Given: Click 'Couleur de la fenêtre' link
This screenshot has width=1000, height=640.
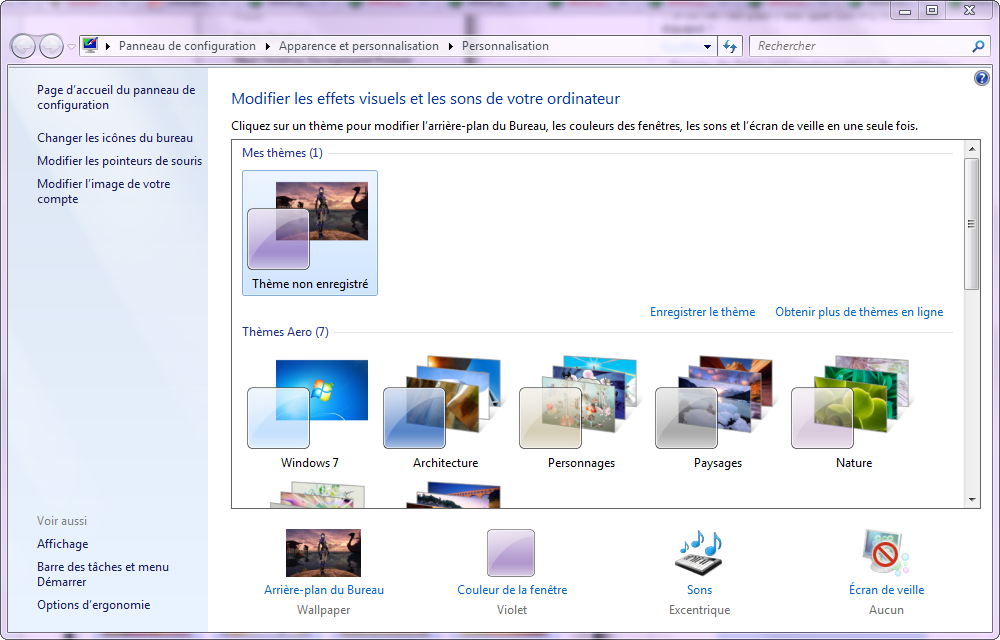Looking at the screenshot, I should (512, 590).
